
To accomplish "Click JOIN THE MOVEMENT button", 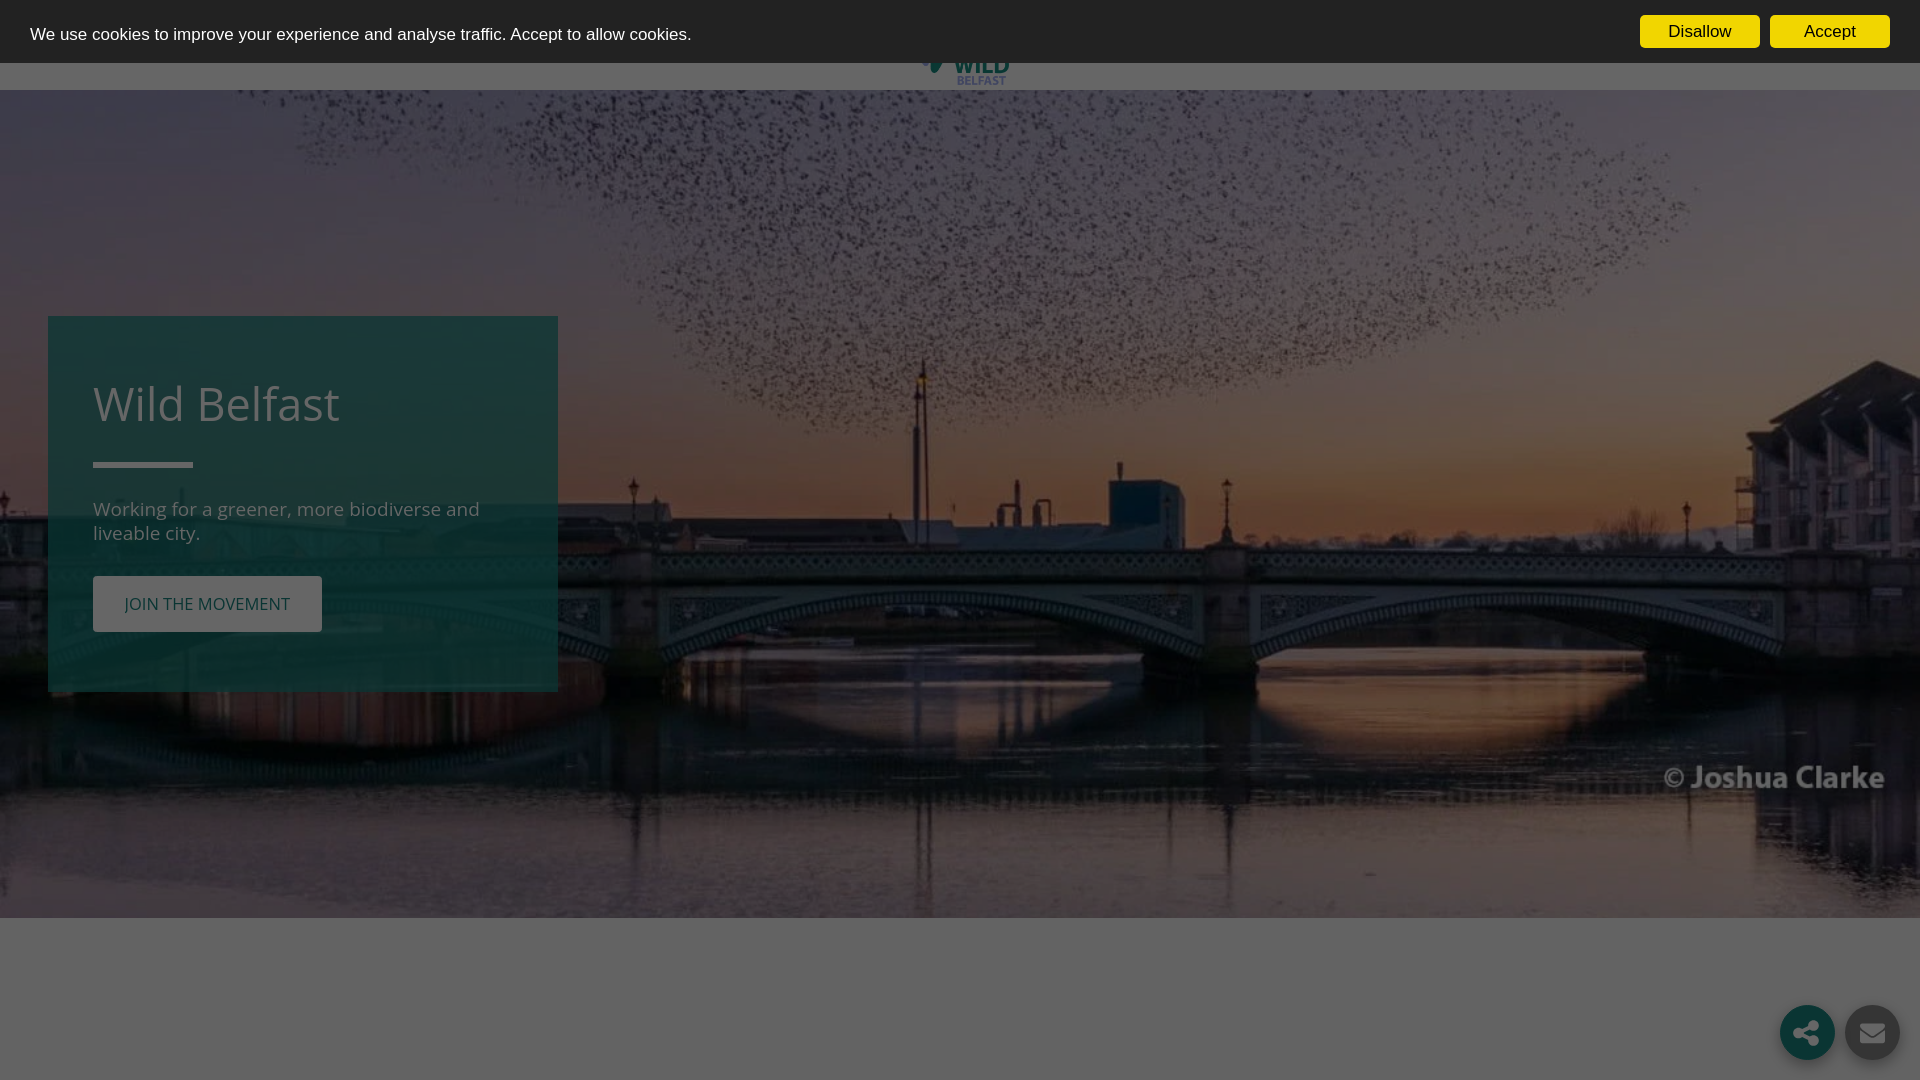I will pos(207,604).
